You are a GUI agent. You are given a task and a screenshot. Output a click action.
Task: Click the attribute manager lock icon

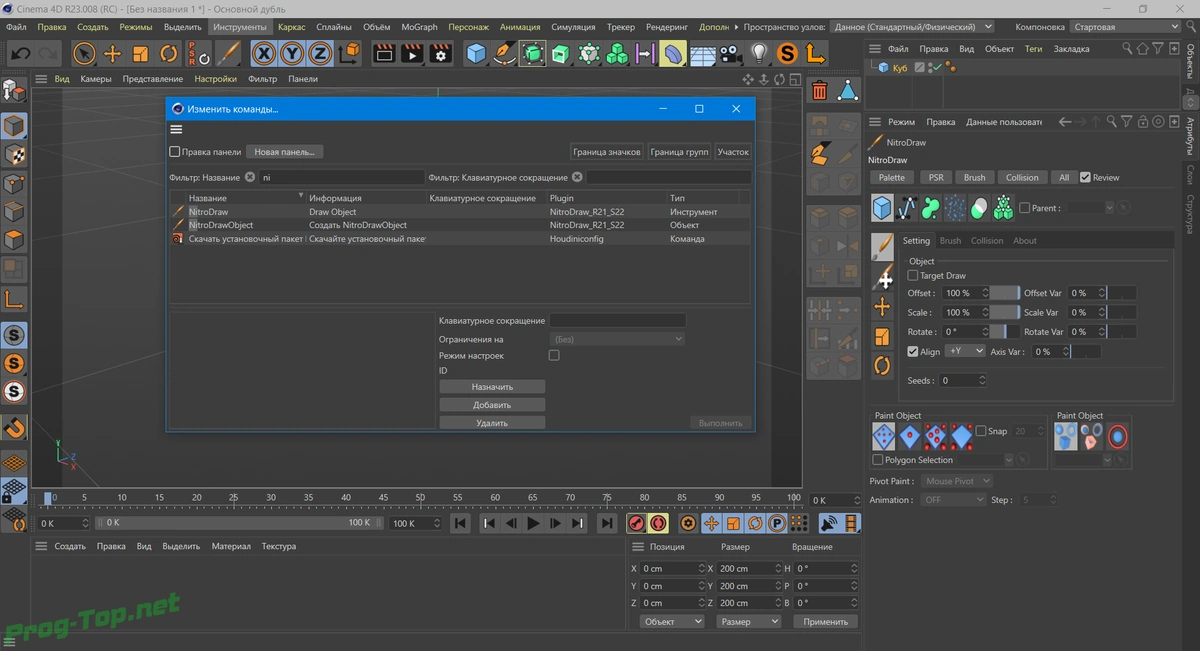[1143, 122]
